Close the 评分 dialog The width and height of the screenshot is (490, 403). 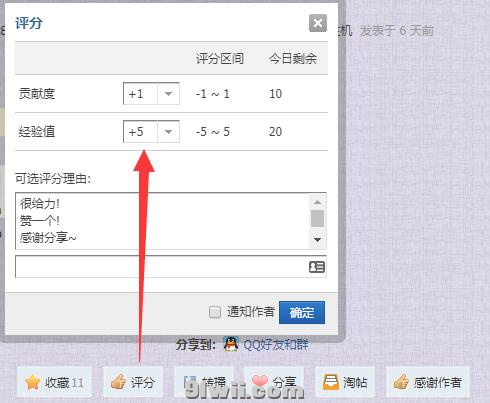tap(318, 23)
